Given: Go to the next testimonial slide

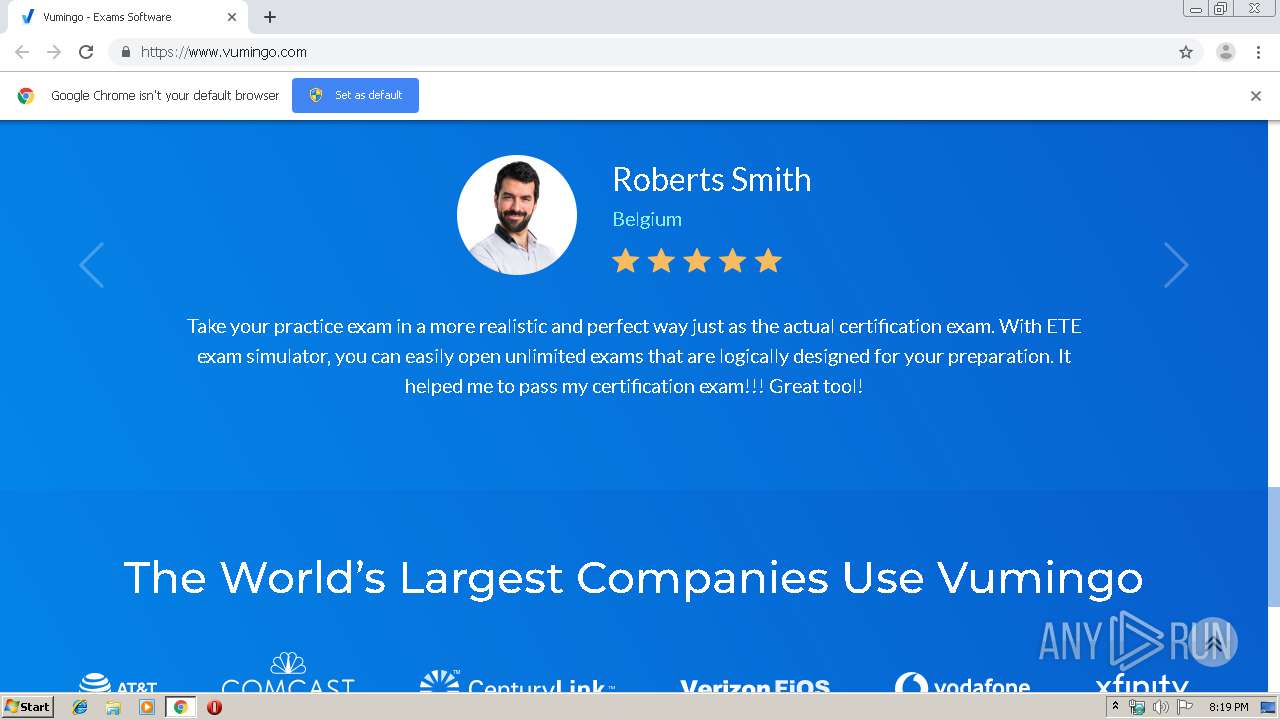Looking at the screenshot, I should coord(1176,265).
